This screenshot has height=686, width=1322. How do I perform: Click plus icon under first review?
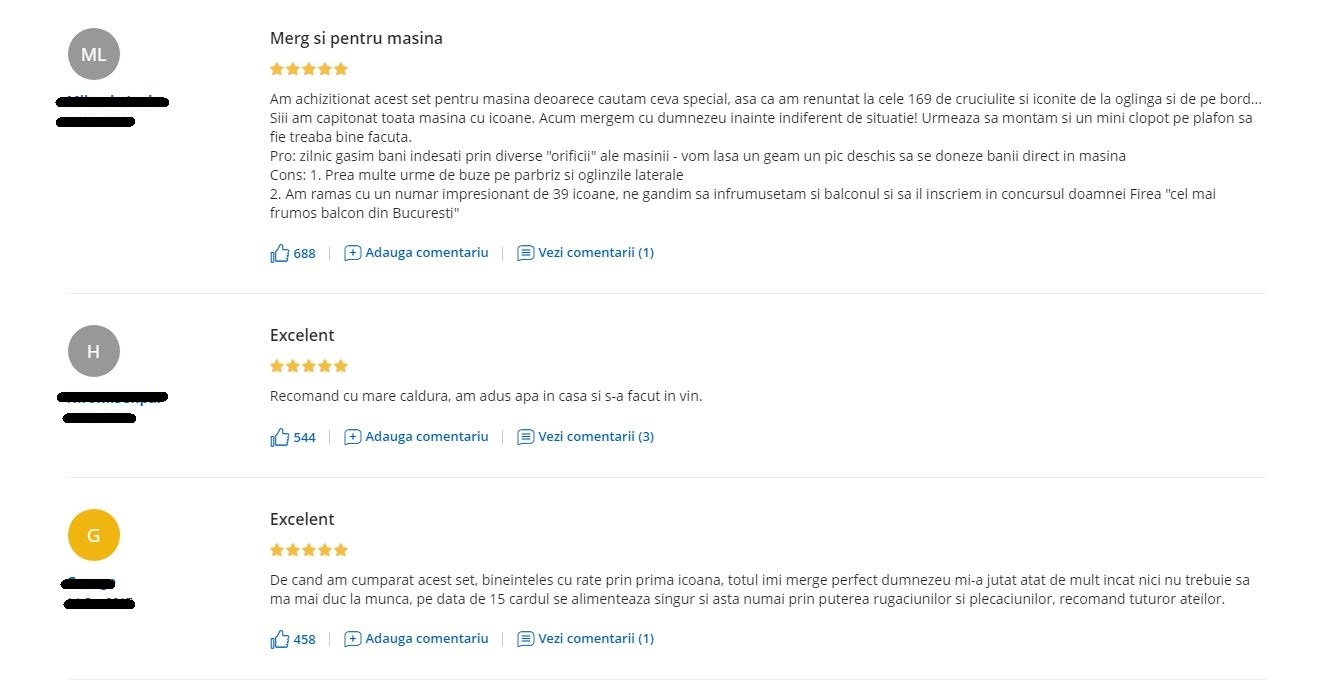point(352,253)
